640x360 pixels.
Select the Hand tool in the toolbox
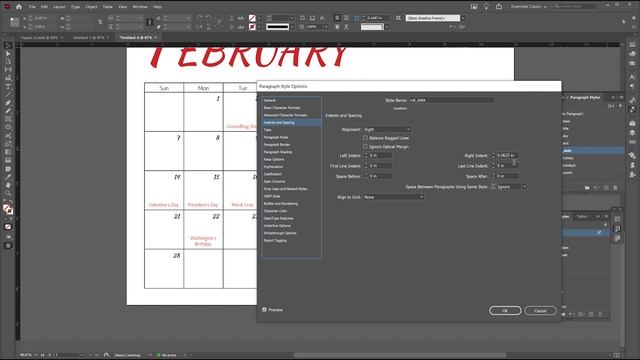[8, 185]
